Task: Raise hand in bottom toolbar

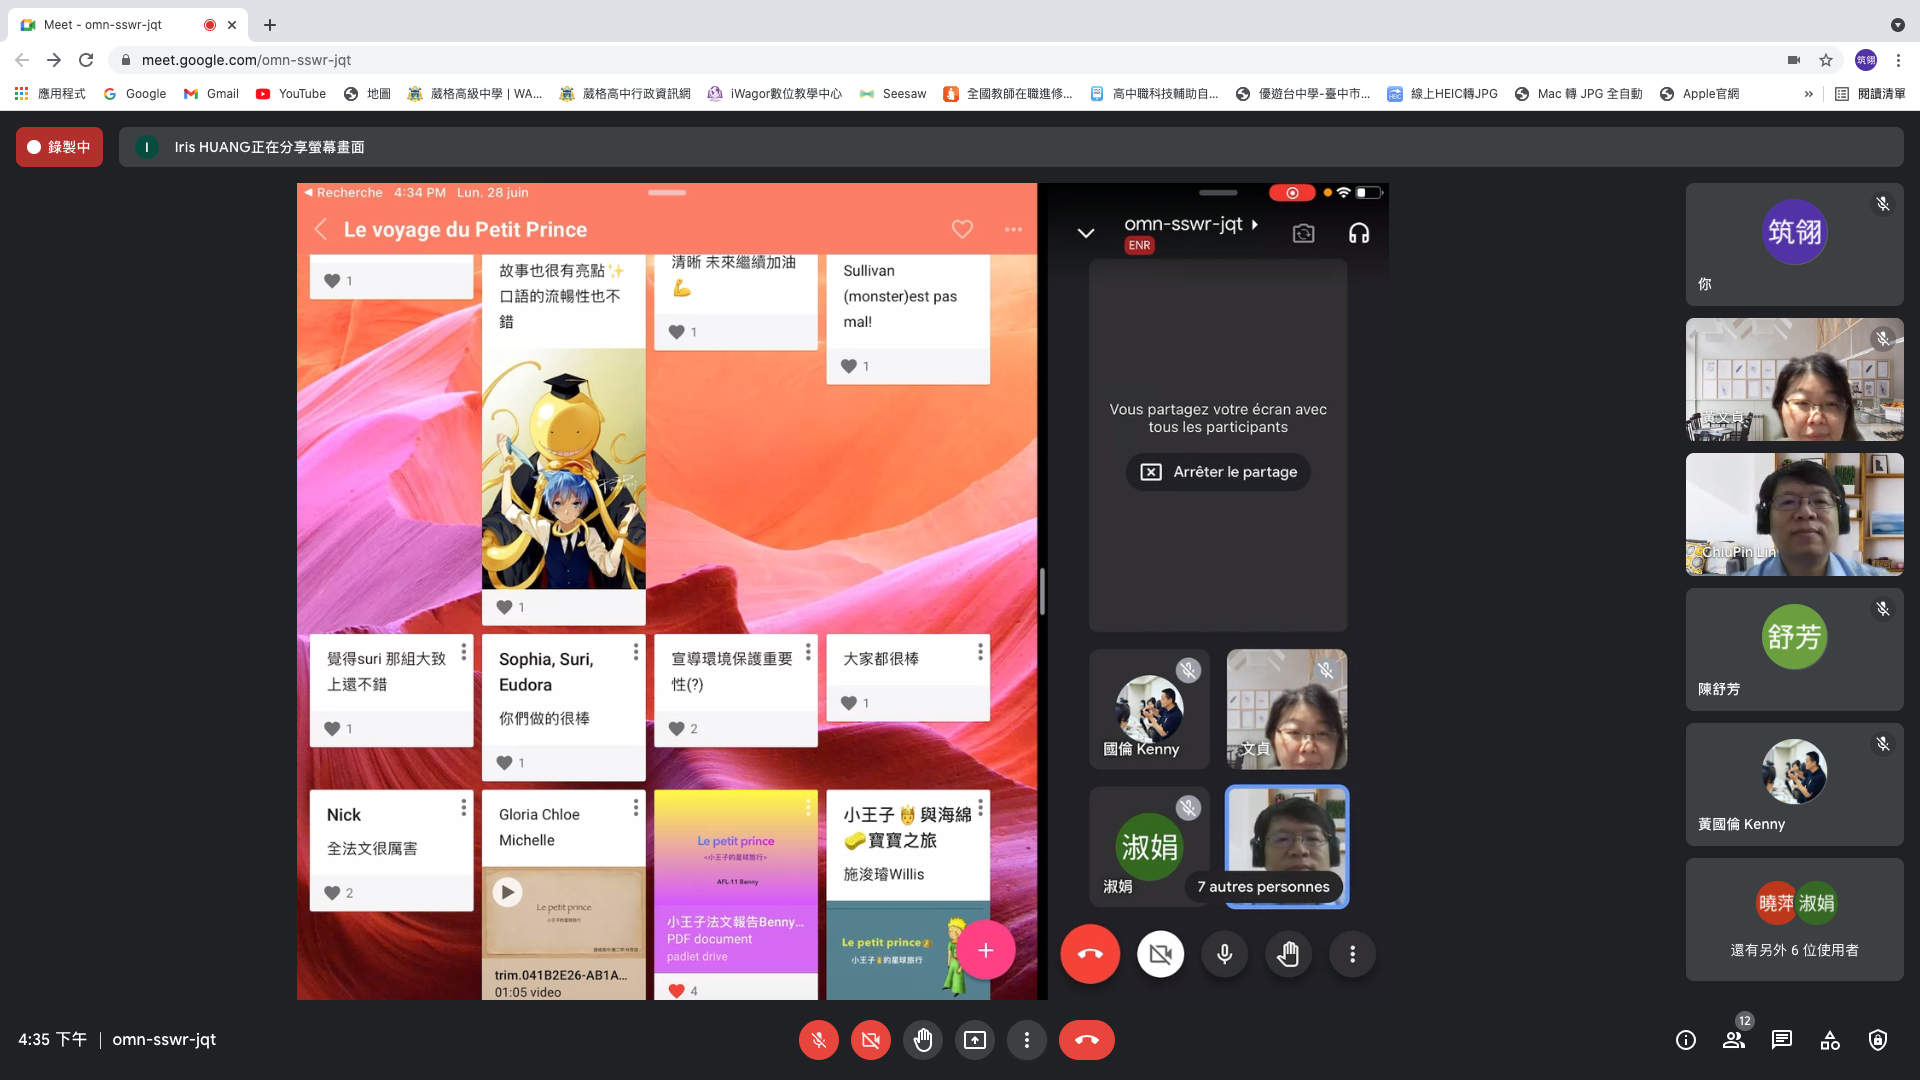Action: (922, 1040)
